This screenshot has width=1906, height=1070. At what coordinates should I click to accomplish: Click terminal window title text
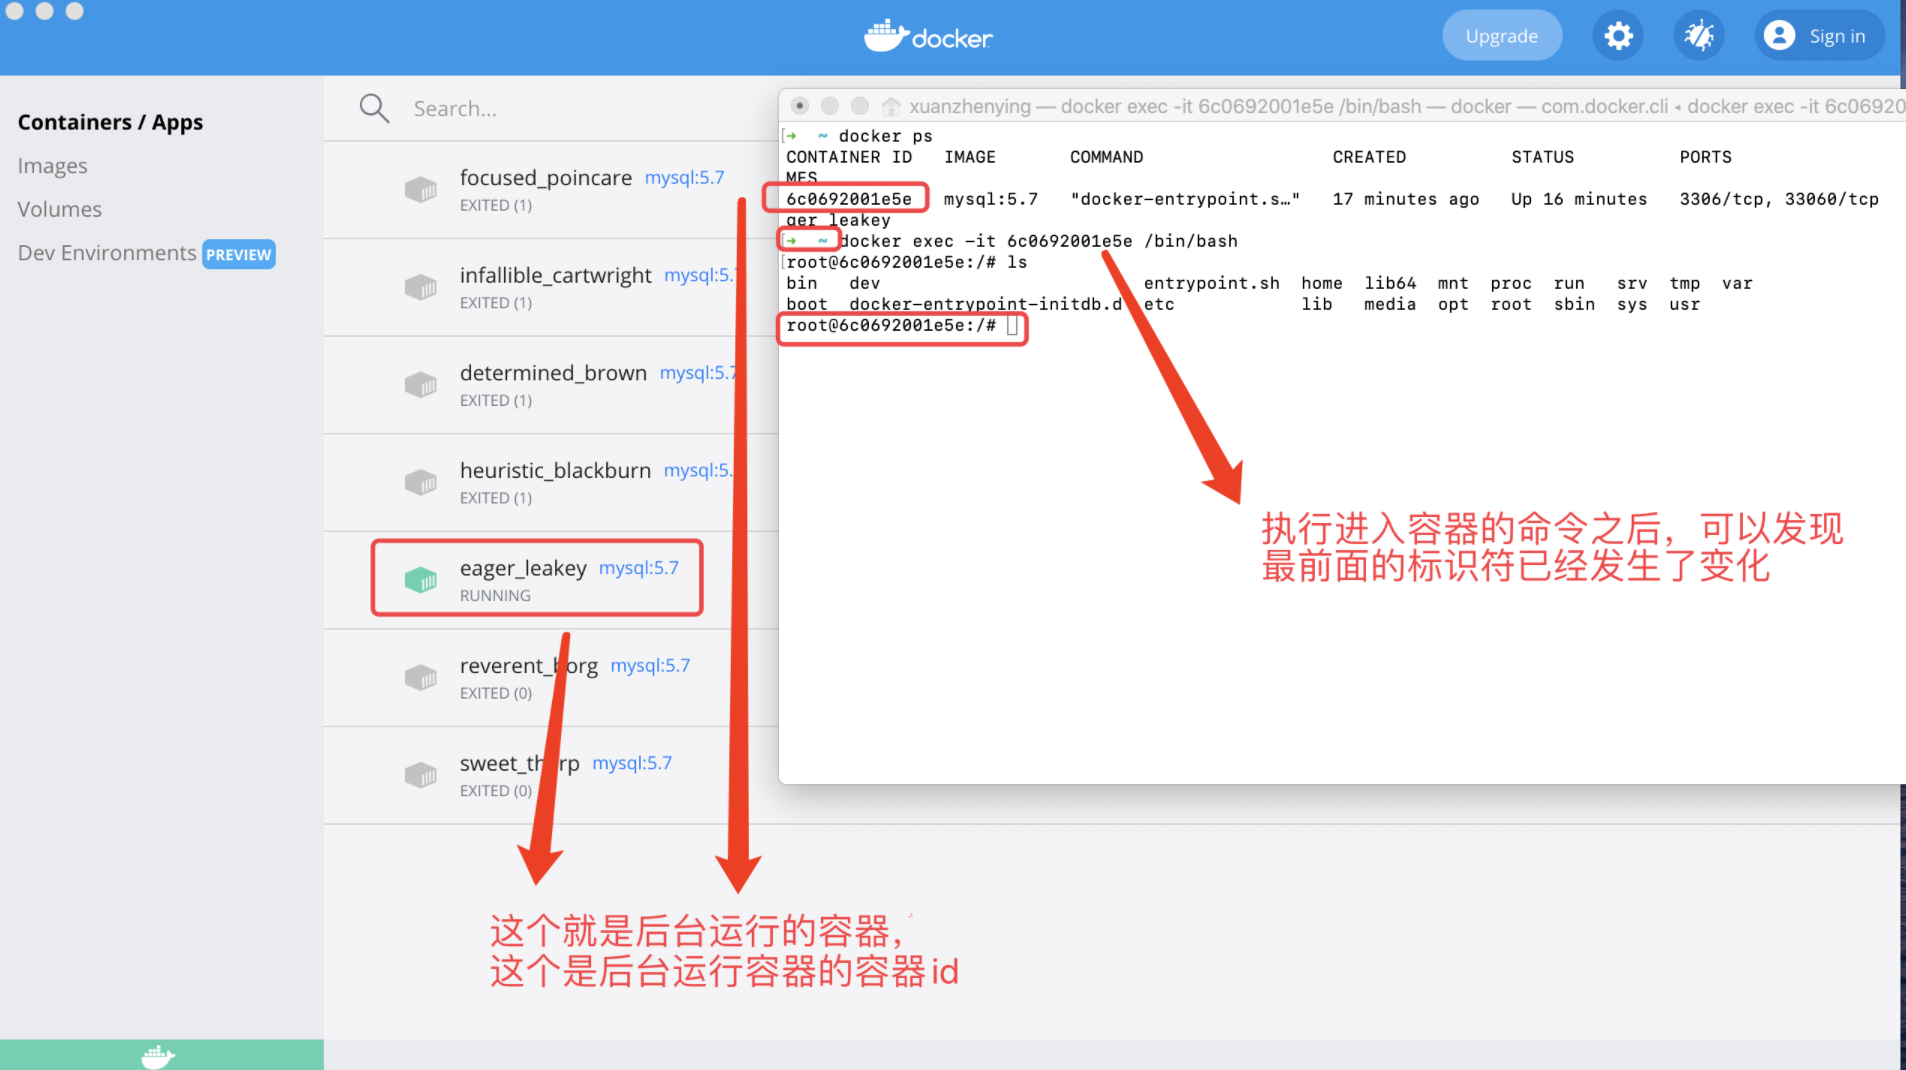[1405, 106]
